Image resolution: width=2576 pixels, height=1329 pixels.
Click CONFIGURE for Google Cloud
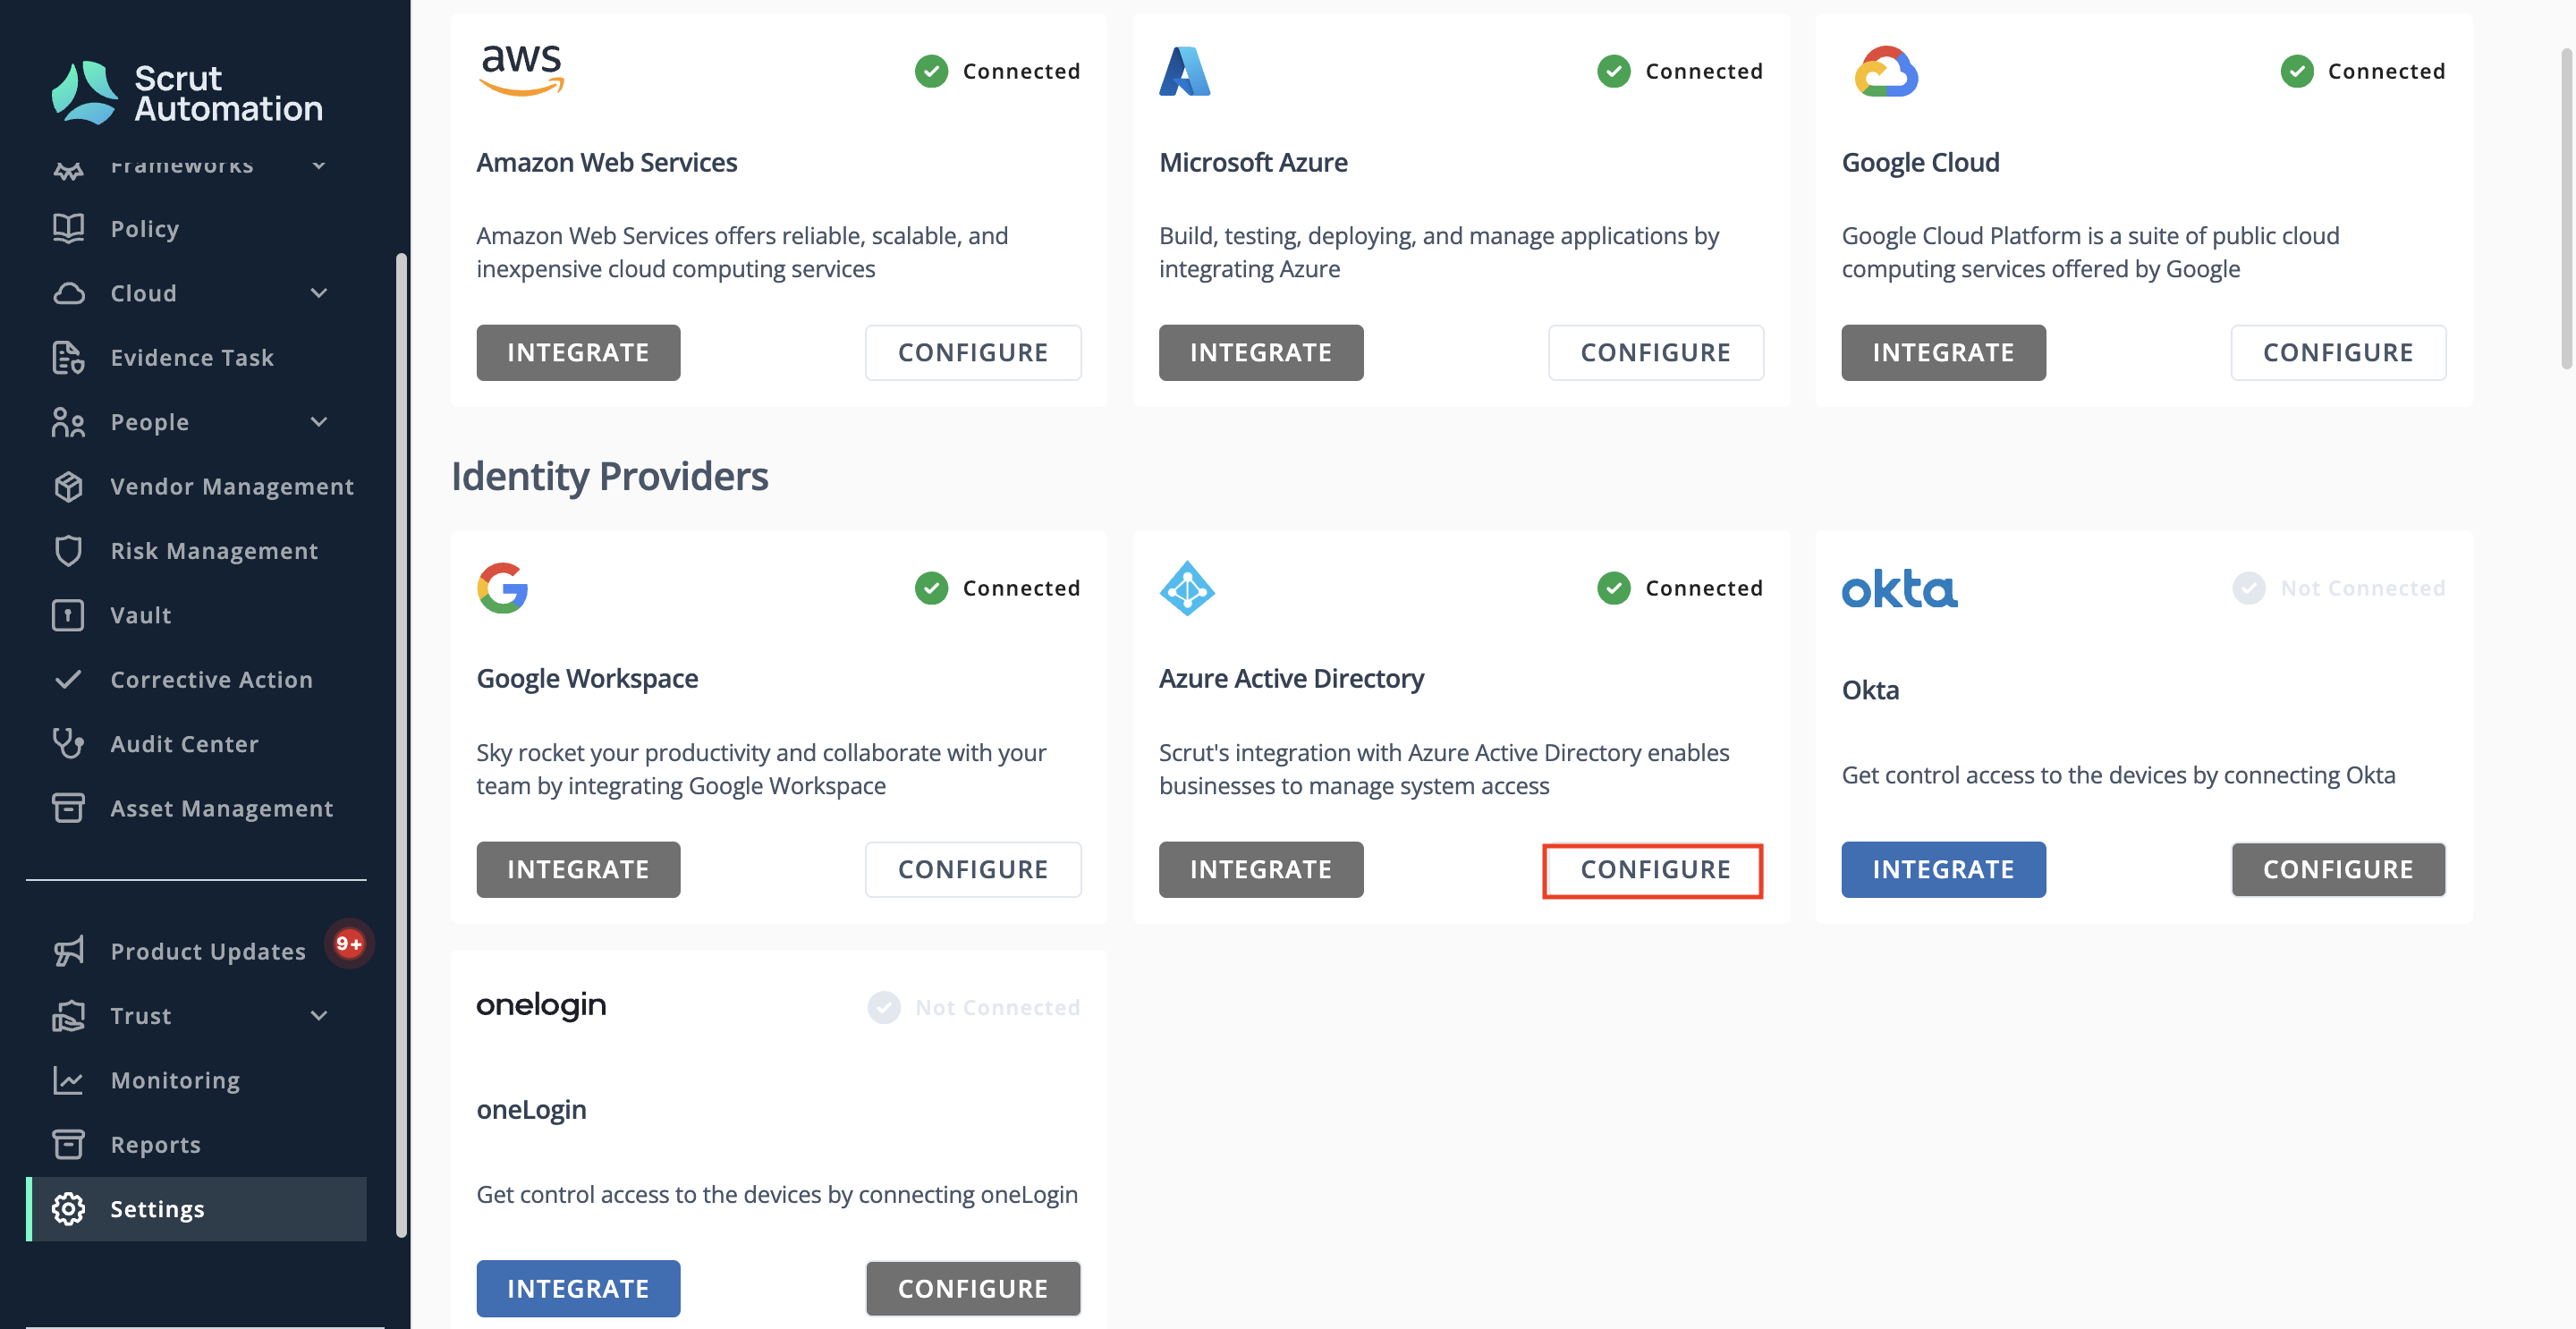(2338, 352)
